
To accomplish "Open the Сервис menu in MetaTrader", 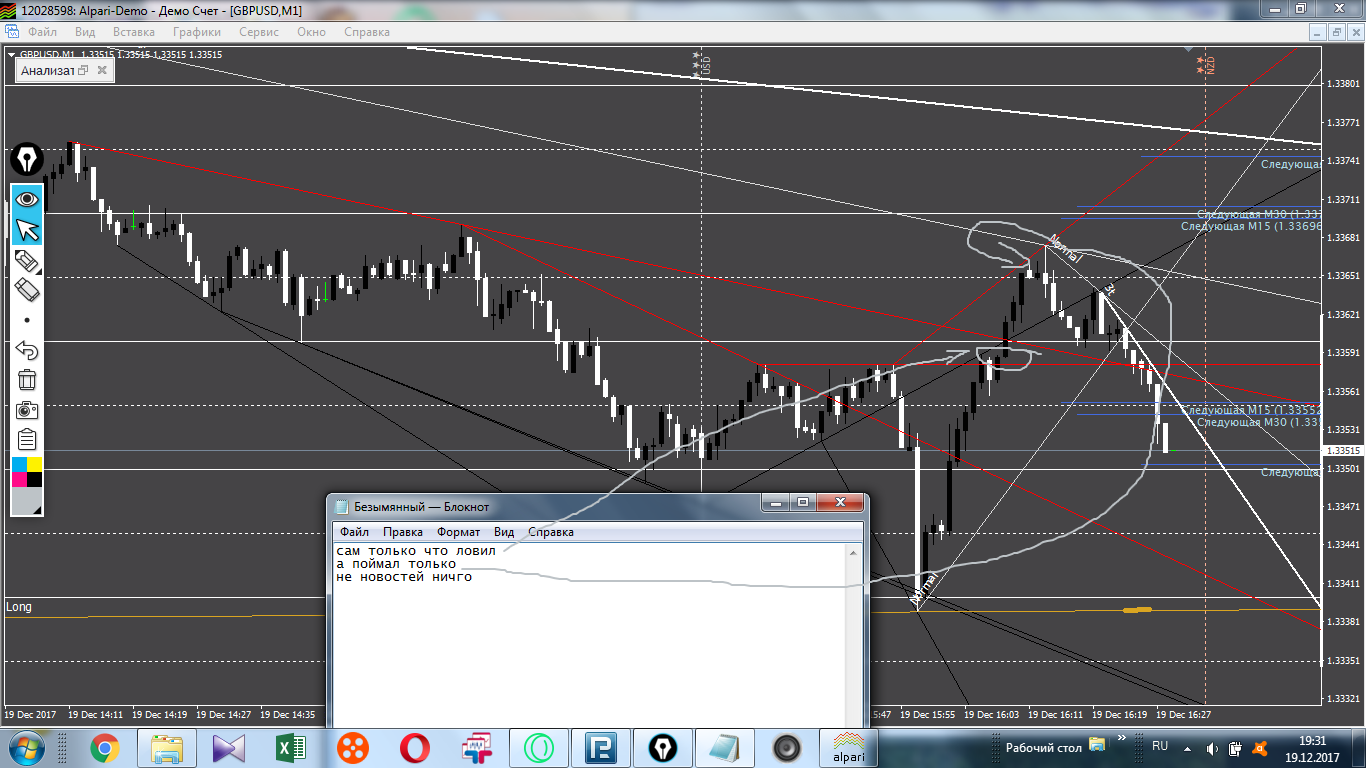I will pyautogui.click(x=259, y=32).
